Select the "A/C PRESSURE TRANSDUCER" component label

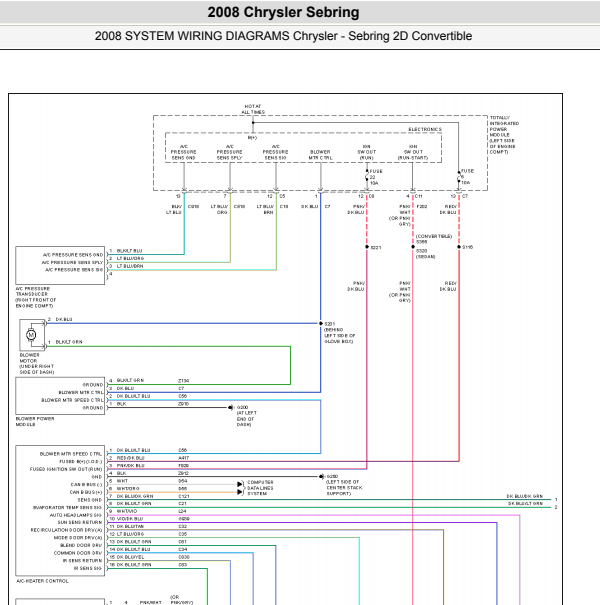(35, 297)
